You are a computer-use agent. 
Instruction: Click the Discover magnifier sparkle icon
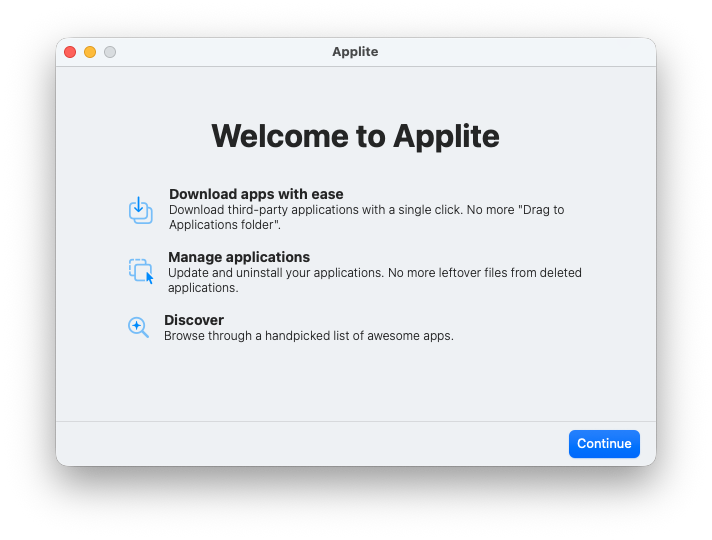click(138, 327)
